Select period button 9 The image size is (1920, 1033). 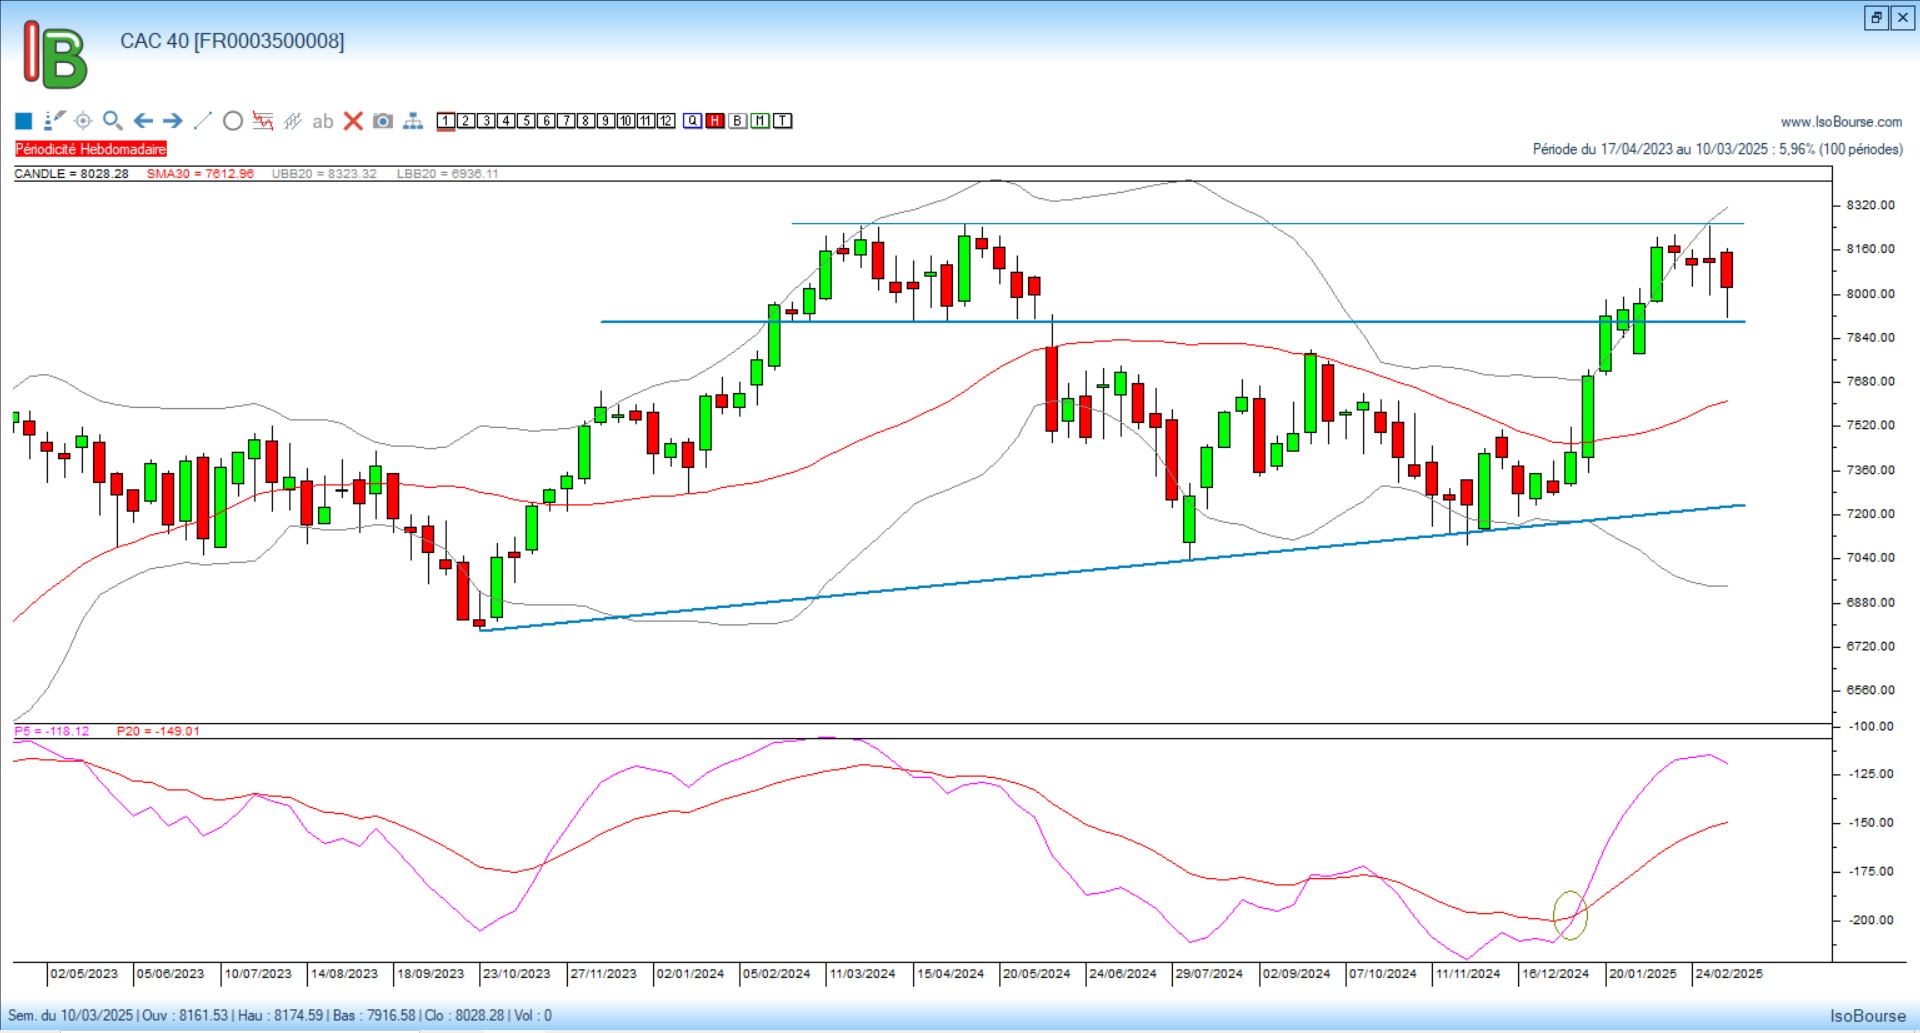click(x=606, y=121)
